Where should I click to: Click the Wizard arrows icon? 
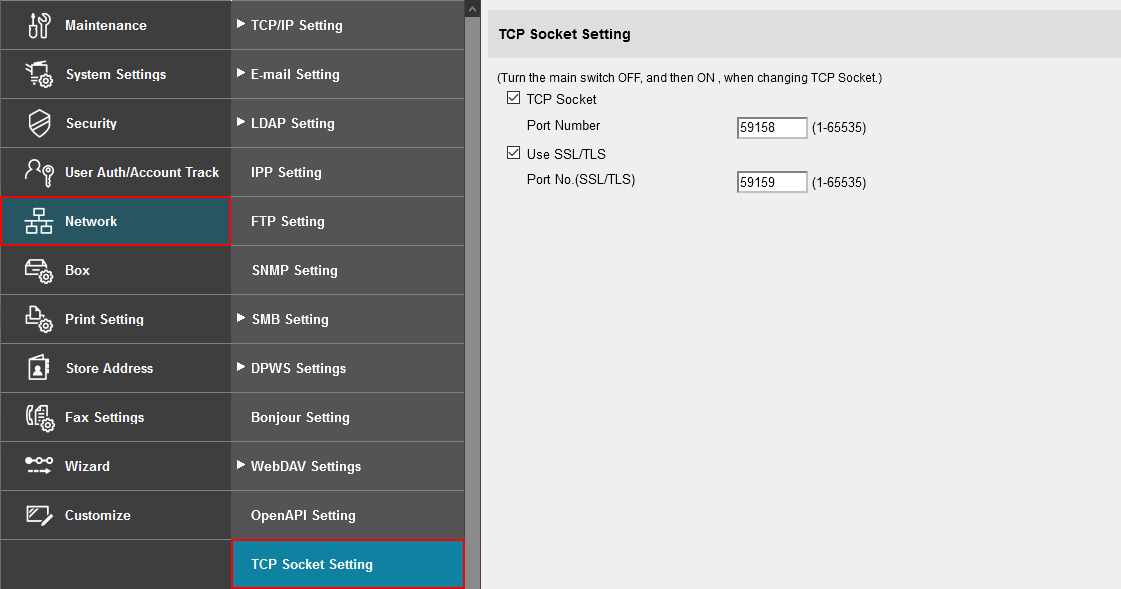pyautogui.click(x=39, y=466)
